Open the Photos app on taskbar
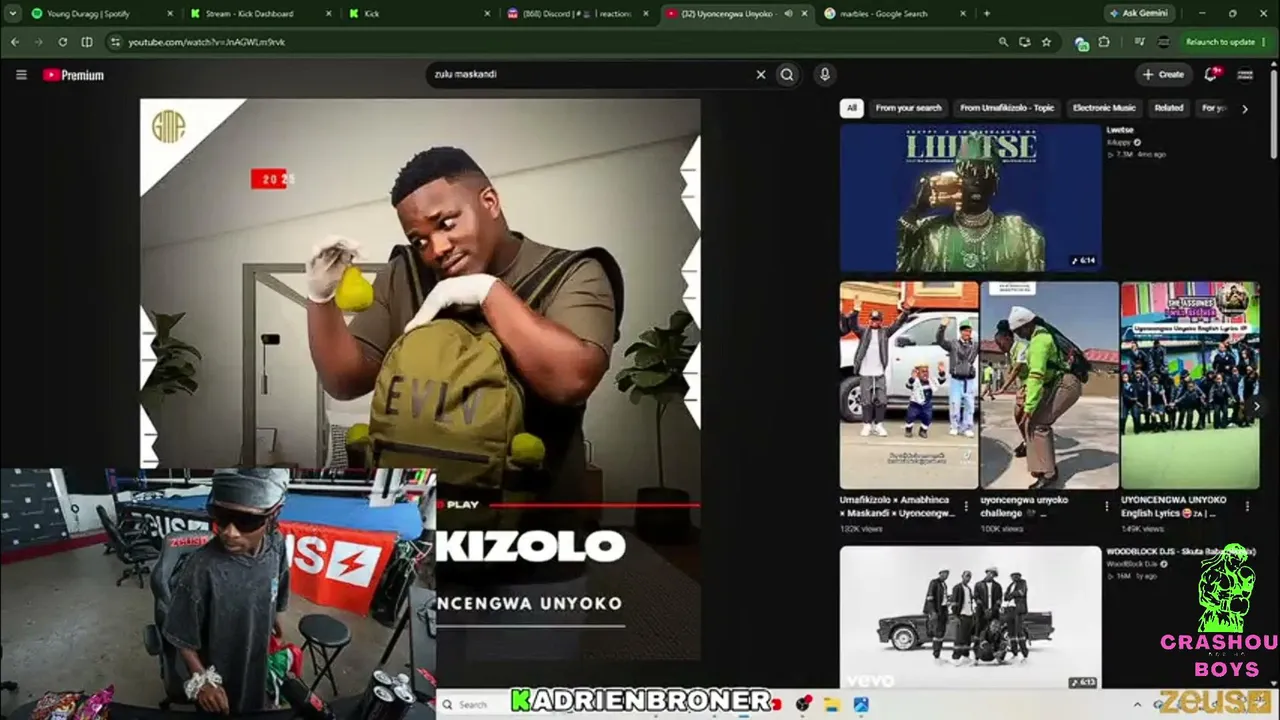 (860, 704)
